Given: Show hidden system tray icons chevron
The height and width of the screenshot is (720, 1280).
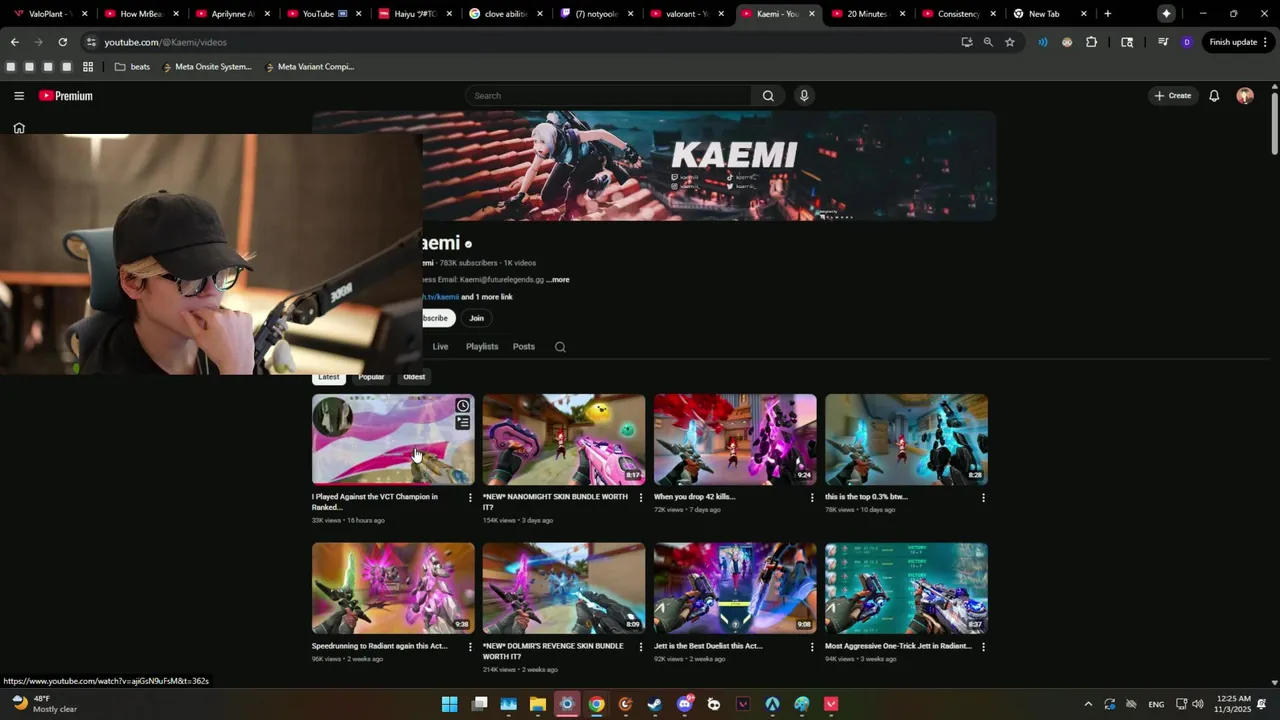Looking at the screenshot, I should pyautogui.click(x=1088, y=704).
